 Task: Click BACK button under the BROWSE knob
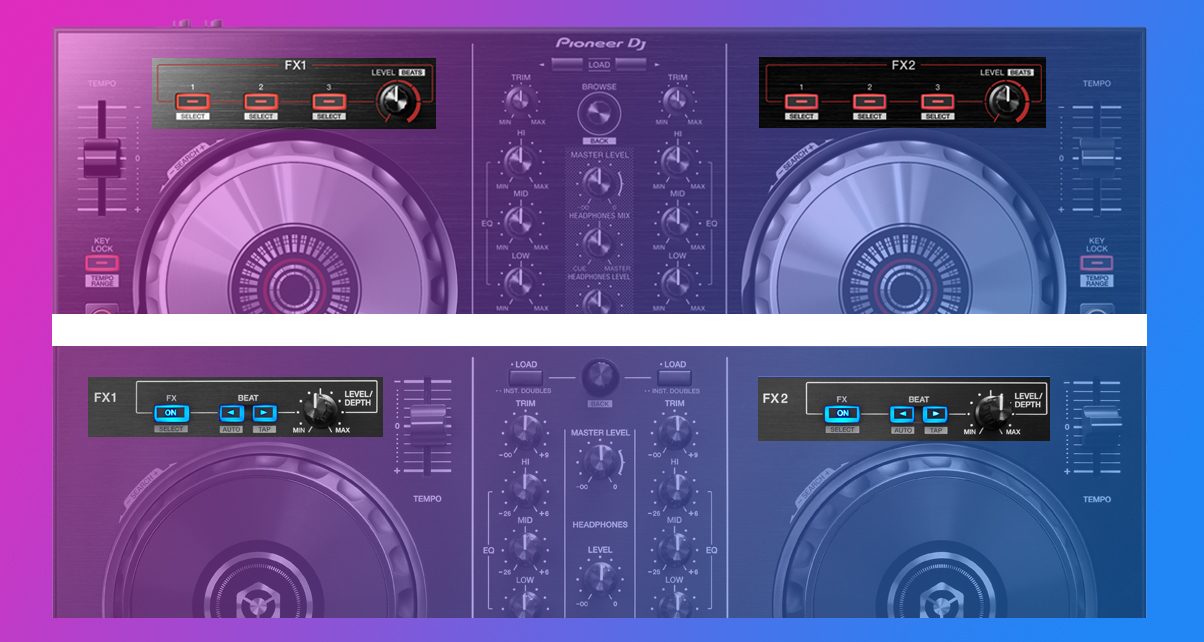coord(598,141)
